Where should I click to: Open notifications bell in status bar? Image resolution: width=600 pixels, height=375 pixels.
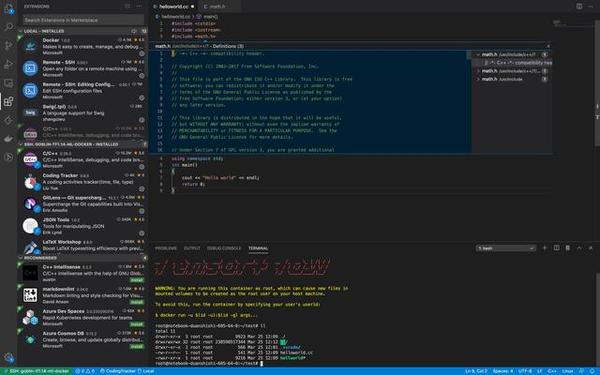pyautogui.click(x=592, y=371)
